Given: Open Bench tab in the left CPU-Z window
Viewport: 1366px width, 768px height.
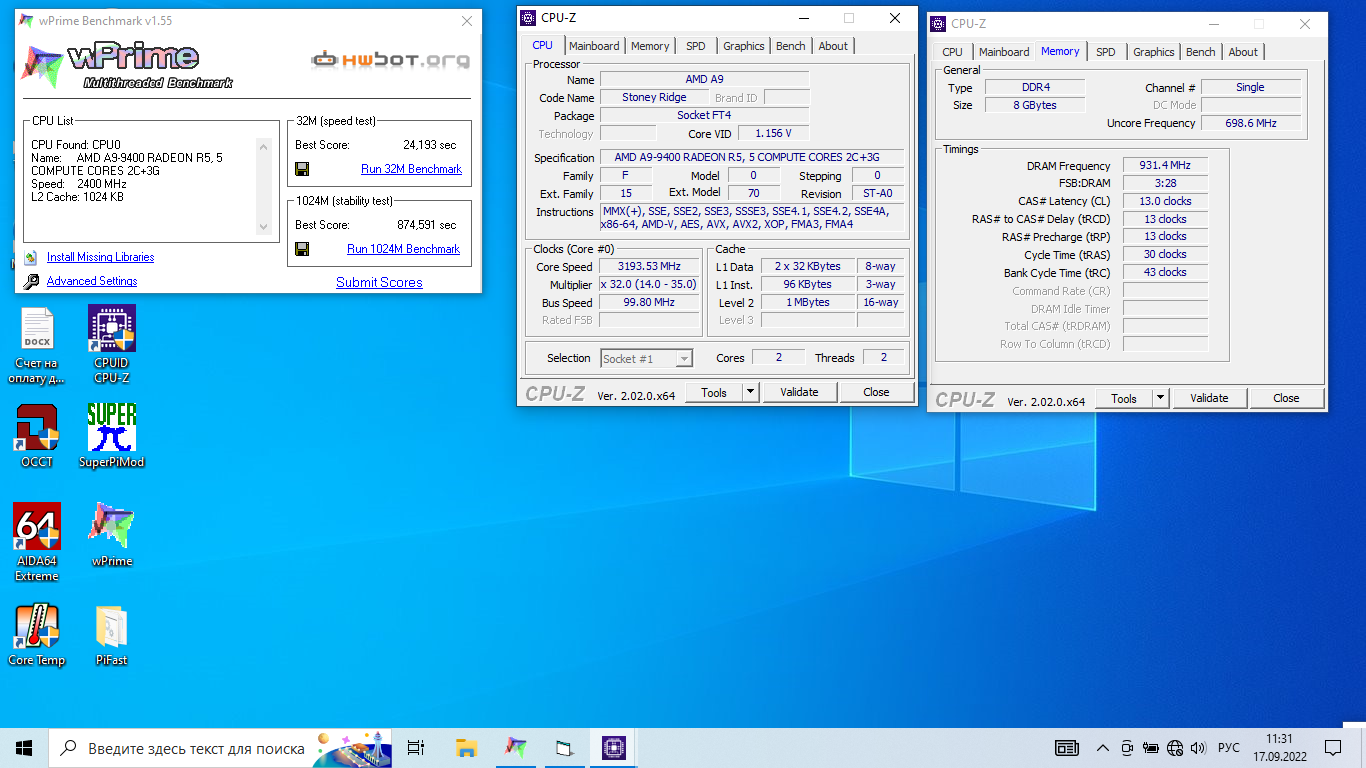Looking at the screenshot, I should [791, 46].
